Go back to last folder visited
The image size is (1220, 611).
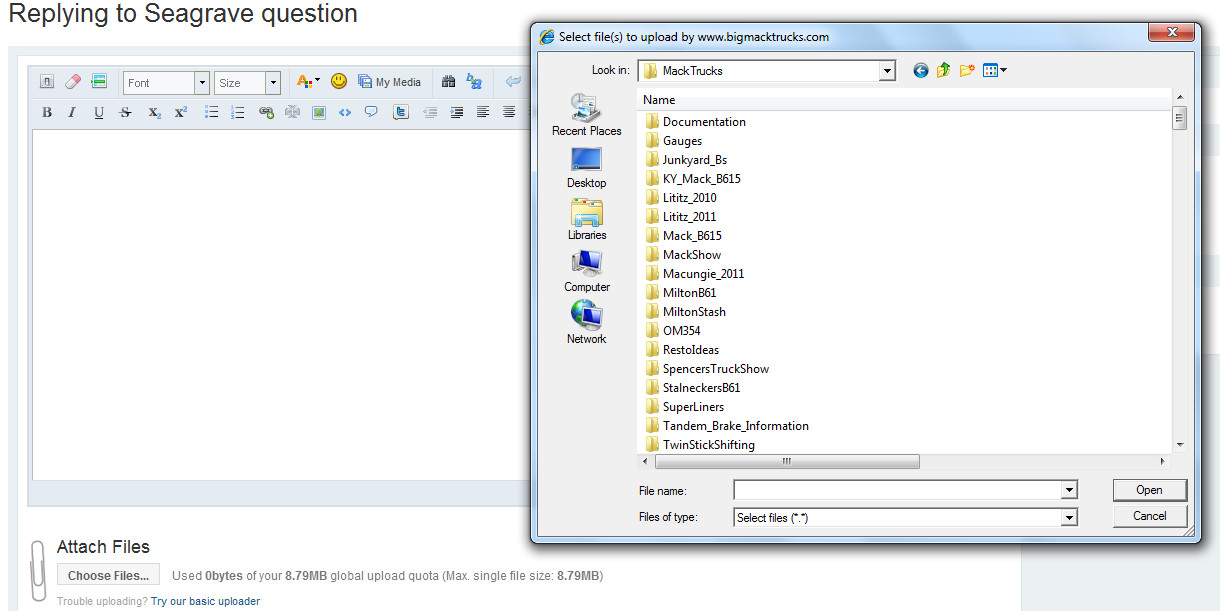coord(921,70)
